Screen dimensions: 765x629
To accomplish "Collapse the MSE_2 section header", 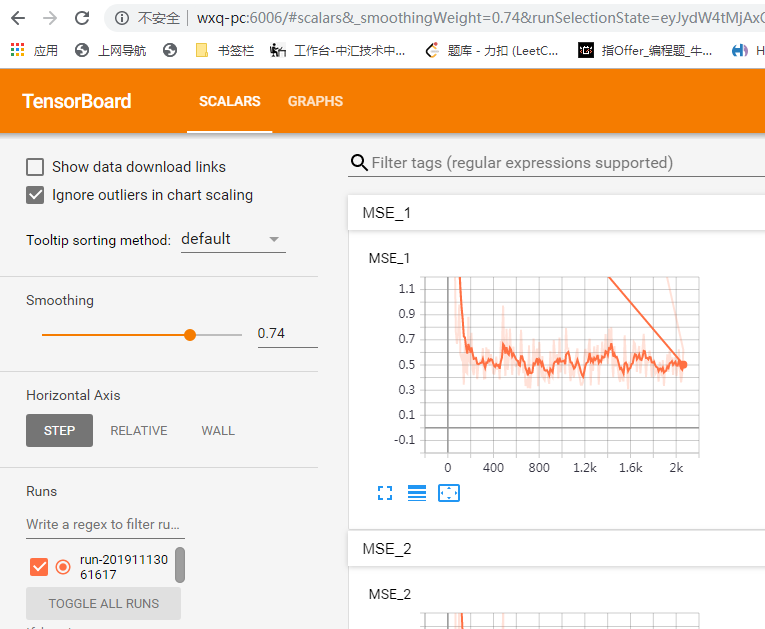I will [x=556, y=548].
